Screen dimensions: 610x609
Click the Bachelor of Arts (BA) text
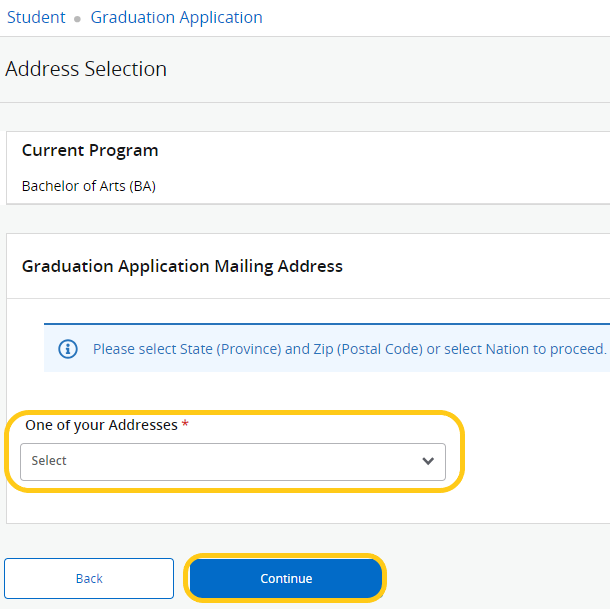click(x=89, y=186)
